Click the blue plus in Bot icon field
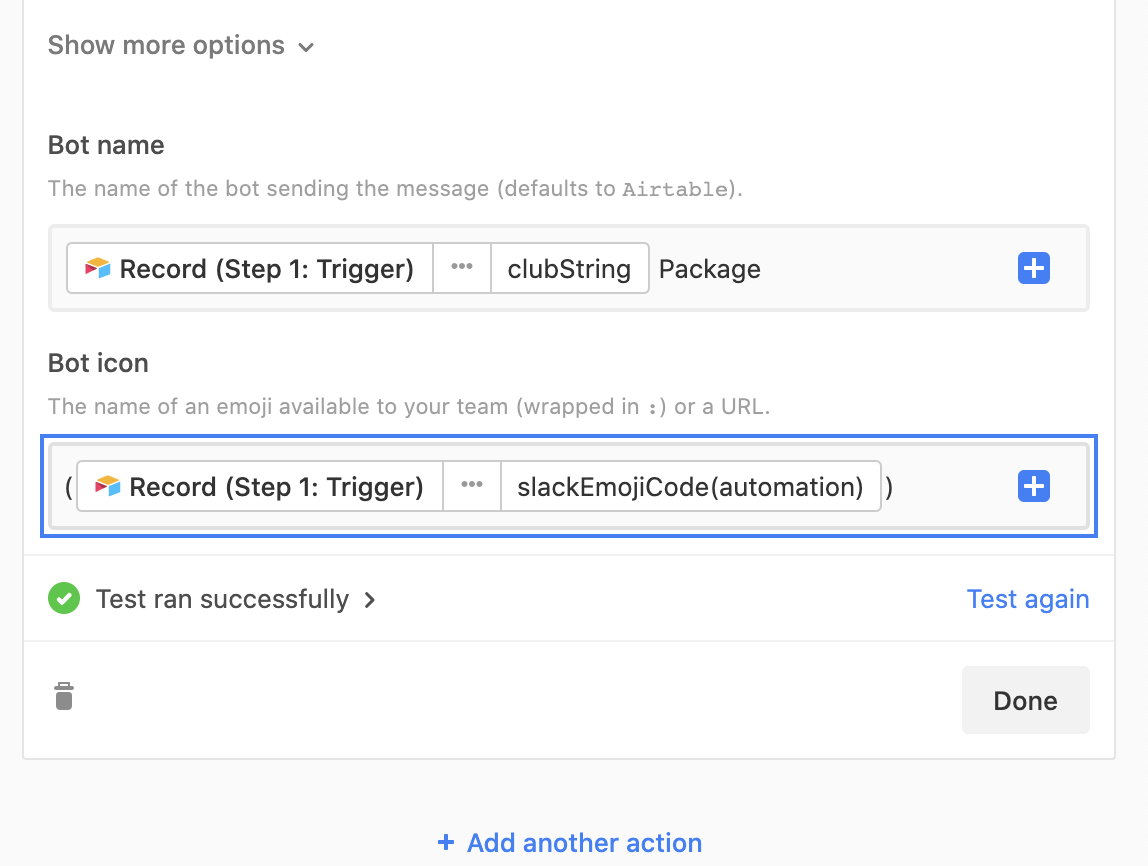The image size is (1148, 866). [x=1033, y=486]
